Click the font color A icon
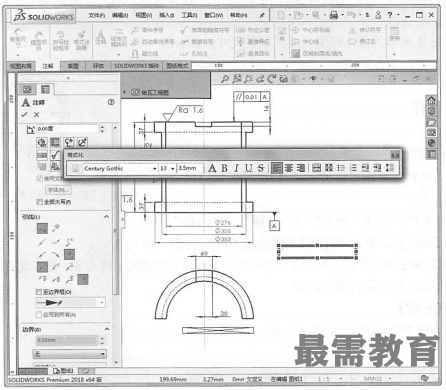Viewport: 446px width, 390px height. [212, 168]
